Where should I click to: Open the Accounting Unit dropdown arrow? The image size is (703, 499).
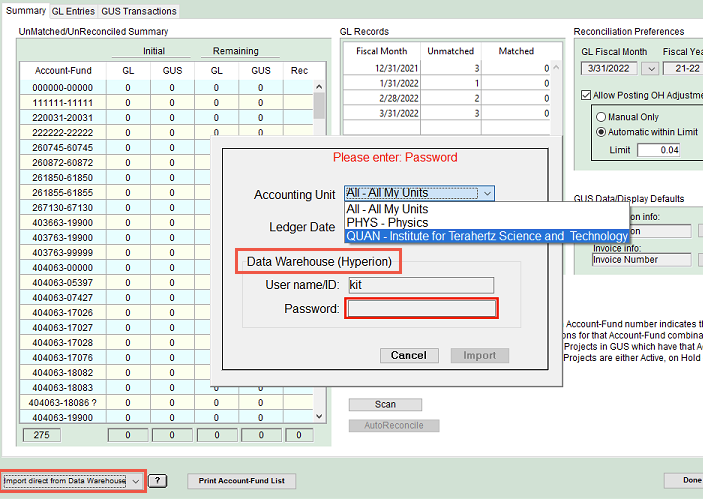tap(486, 194)
